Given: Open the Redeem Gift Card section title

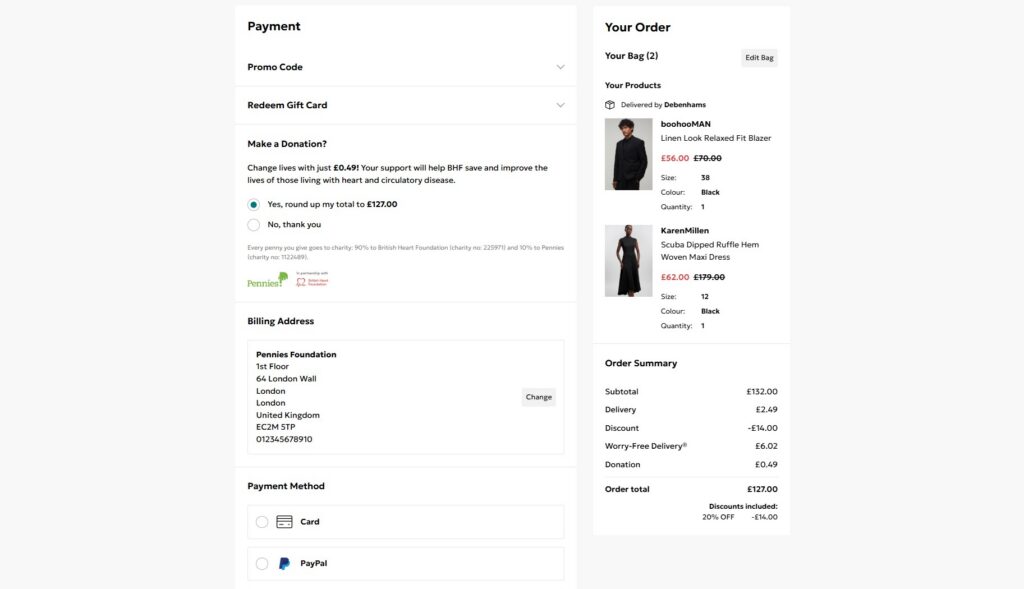Looking at the screenshot, I should [287, 105].
